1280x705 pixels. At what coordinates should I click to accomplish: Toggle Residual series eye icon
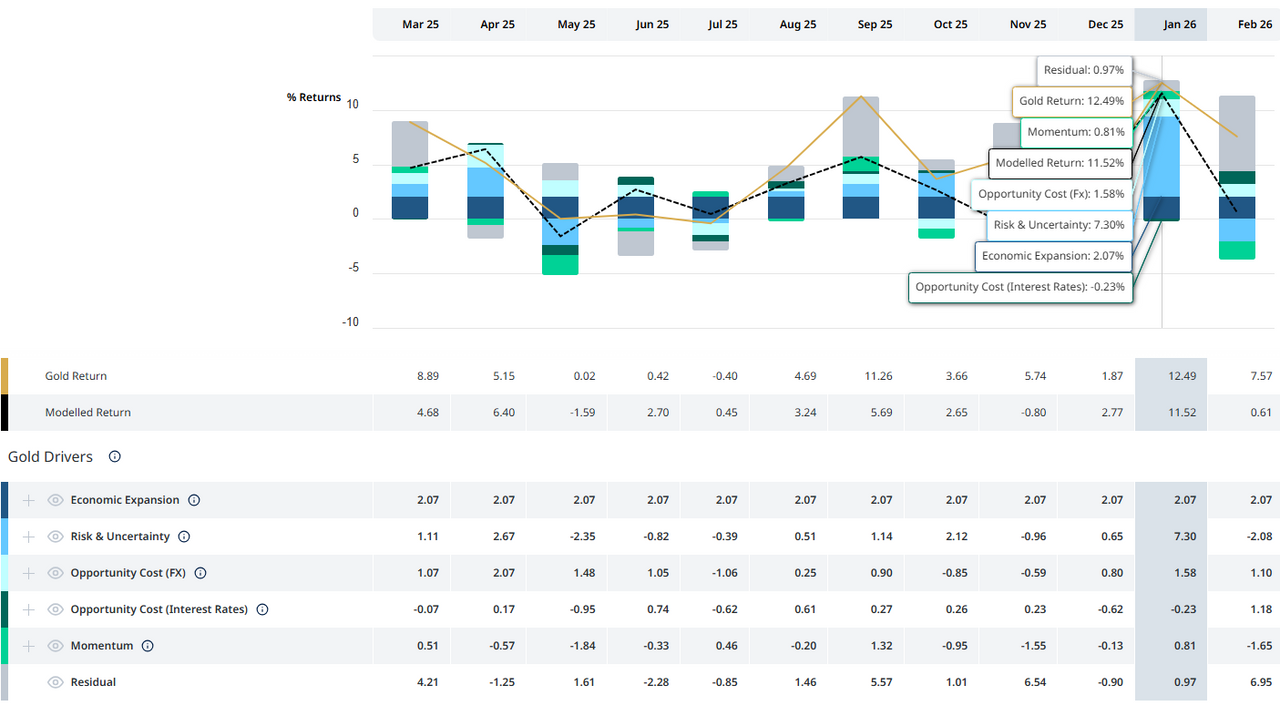click(x=55, y=682)
